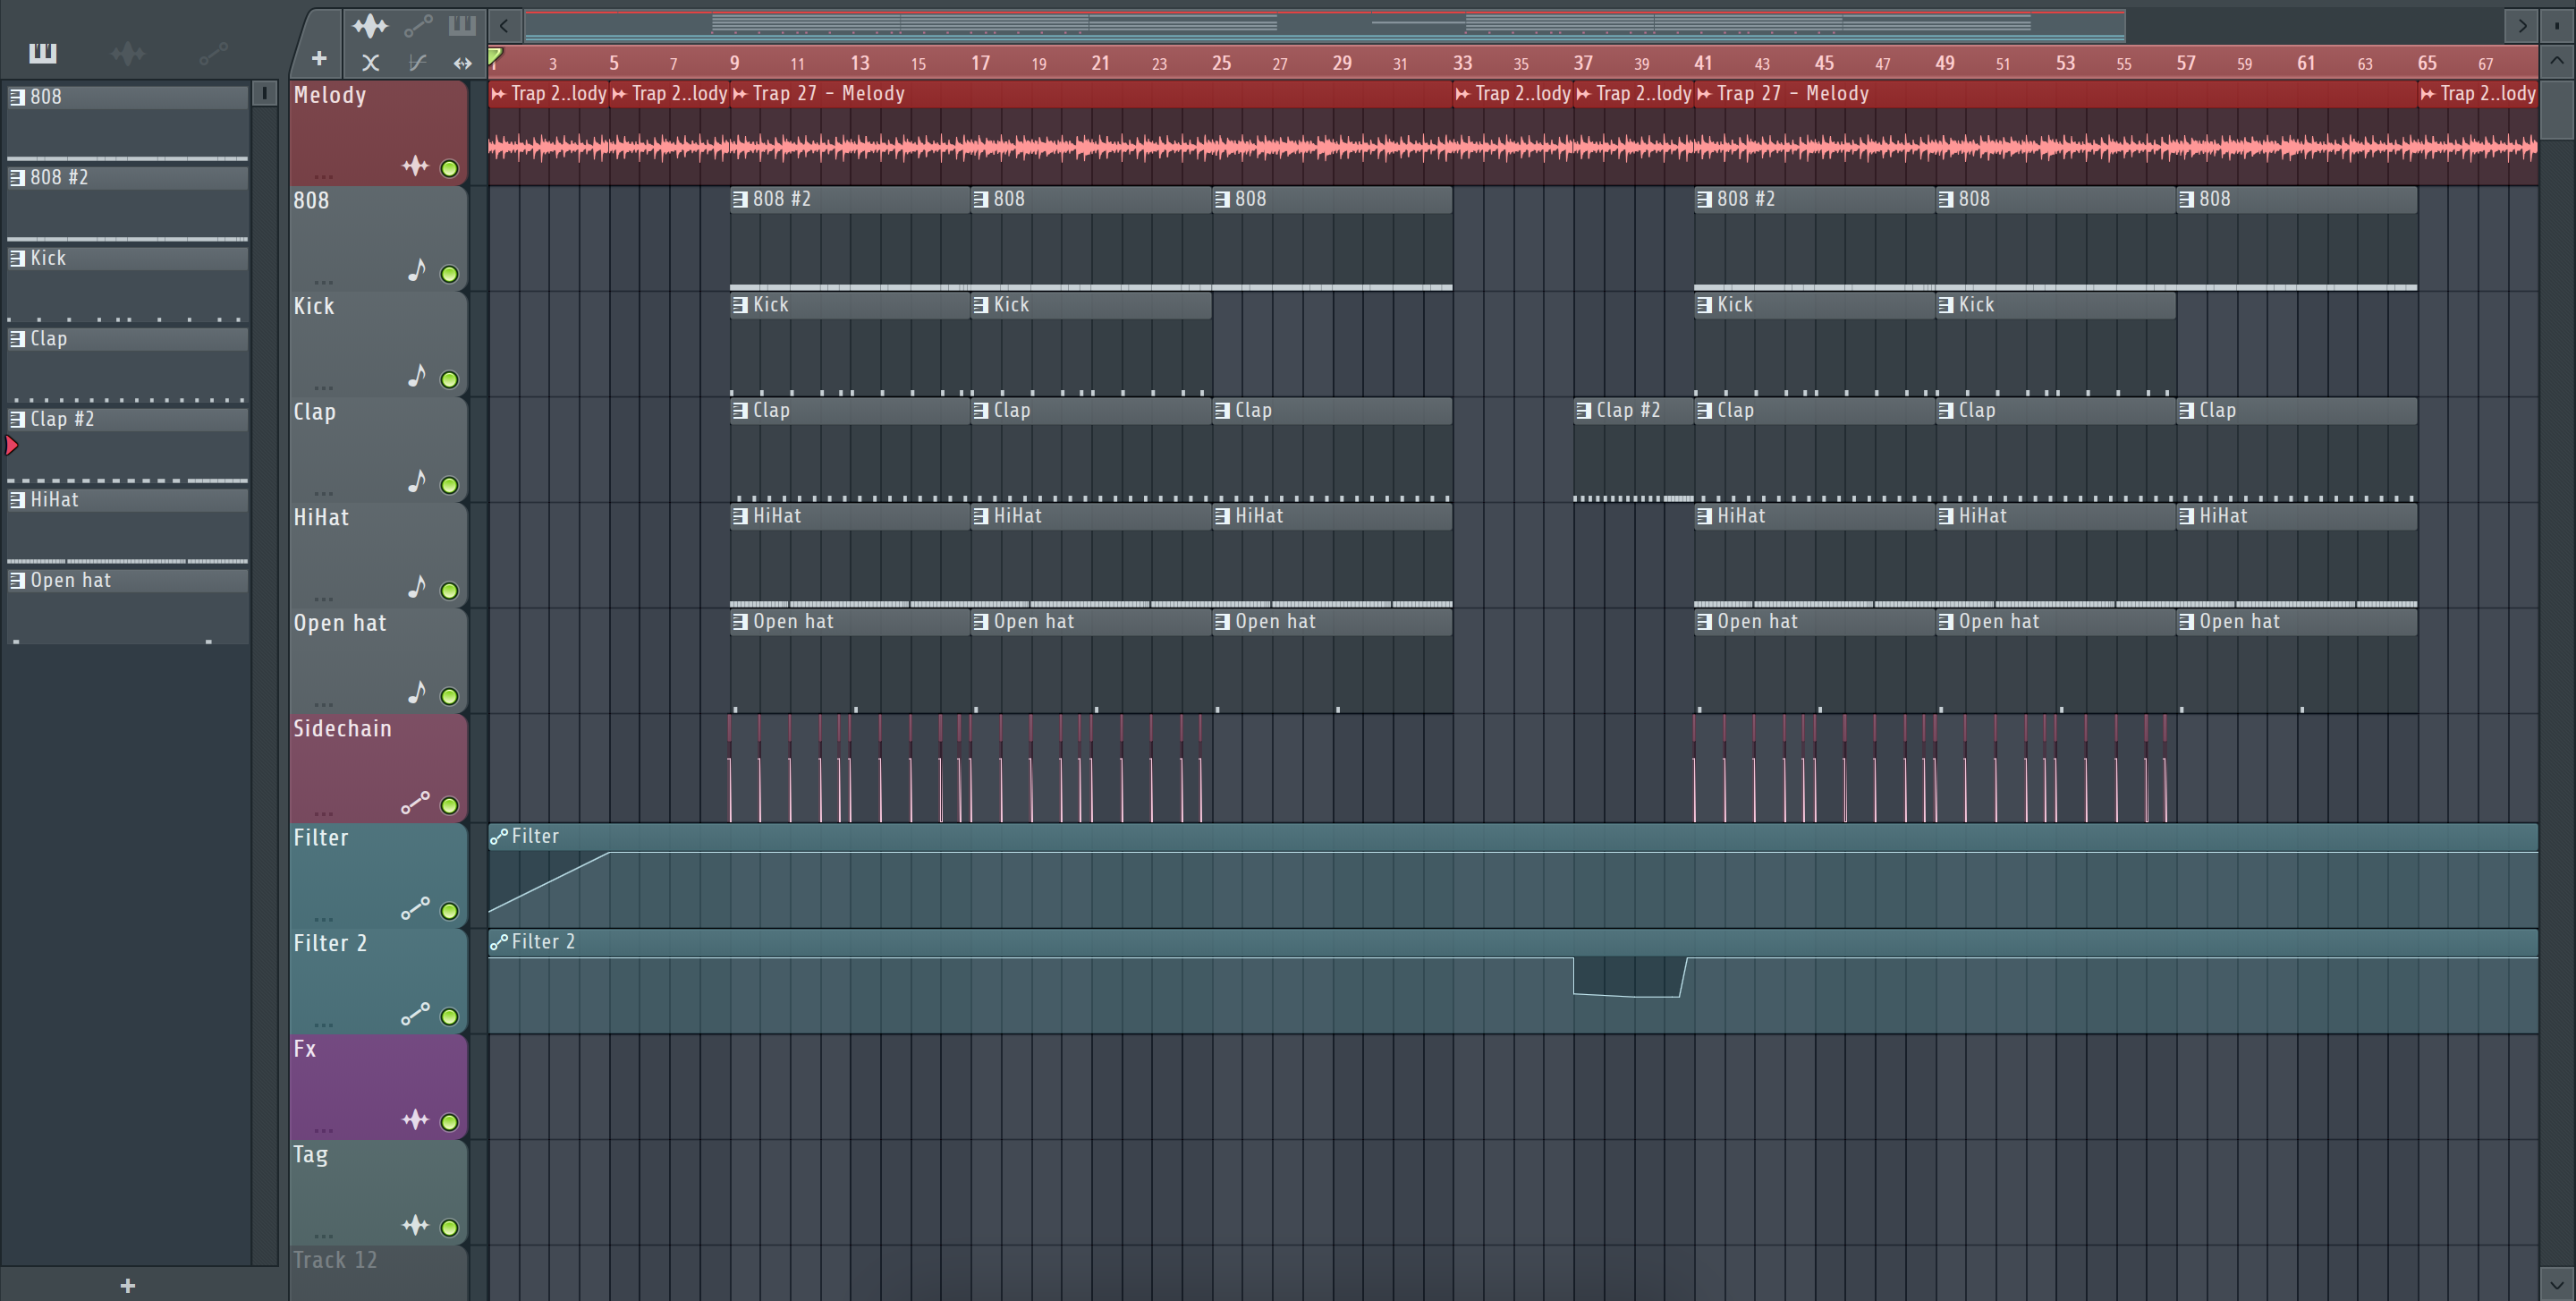Switch playlist focus to automation clips
This screenshot has height=1301, width=2576.
418,25
